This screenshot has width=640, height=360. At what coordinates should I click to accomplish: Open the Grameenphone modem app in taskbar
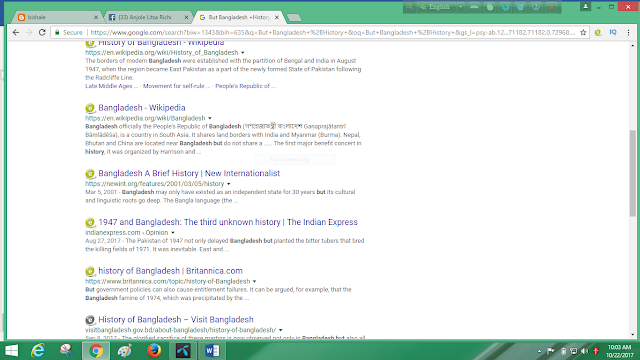(183, 351)
